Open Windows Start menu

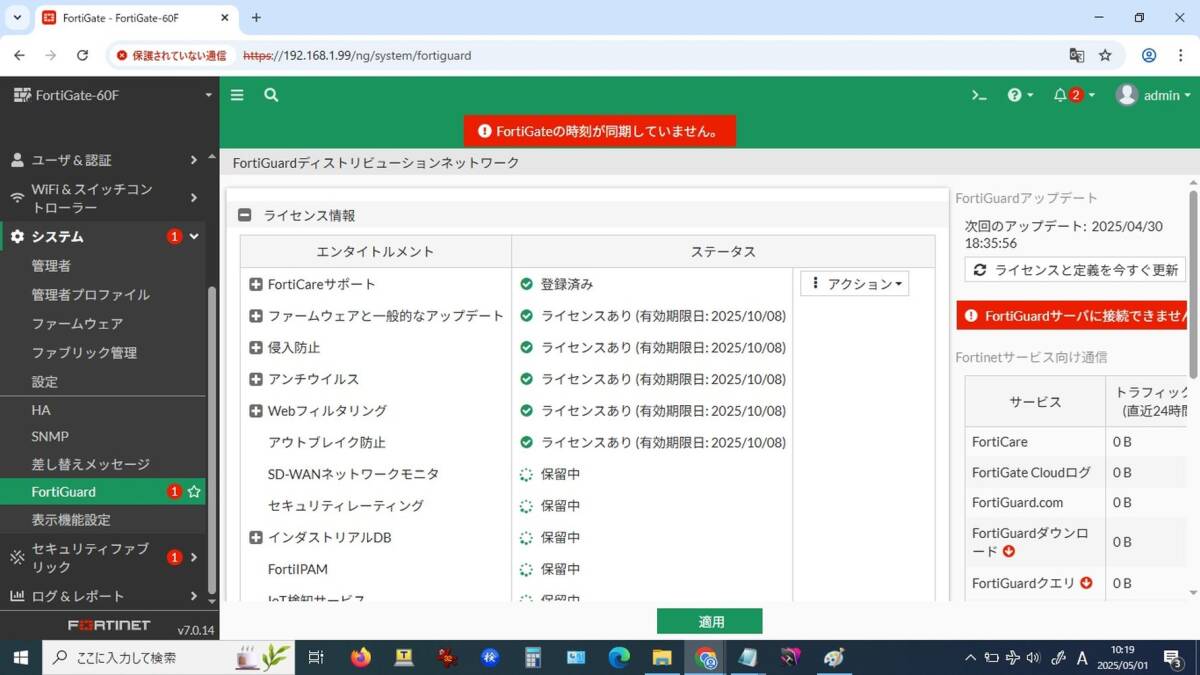click(x=20, y=657)
